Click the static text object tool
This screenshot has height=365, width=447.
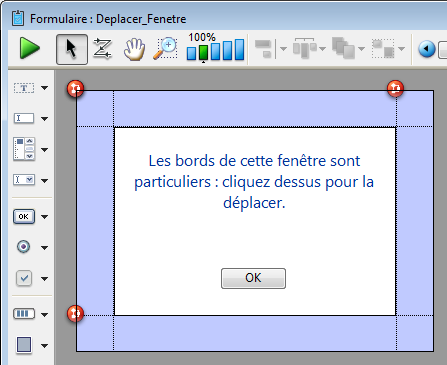24,88
